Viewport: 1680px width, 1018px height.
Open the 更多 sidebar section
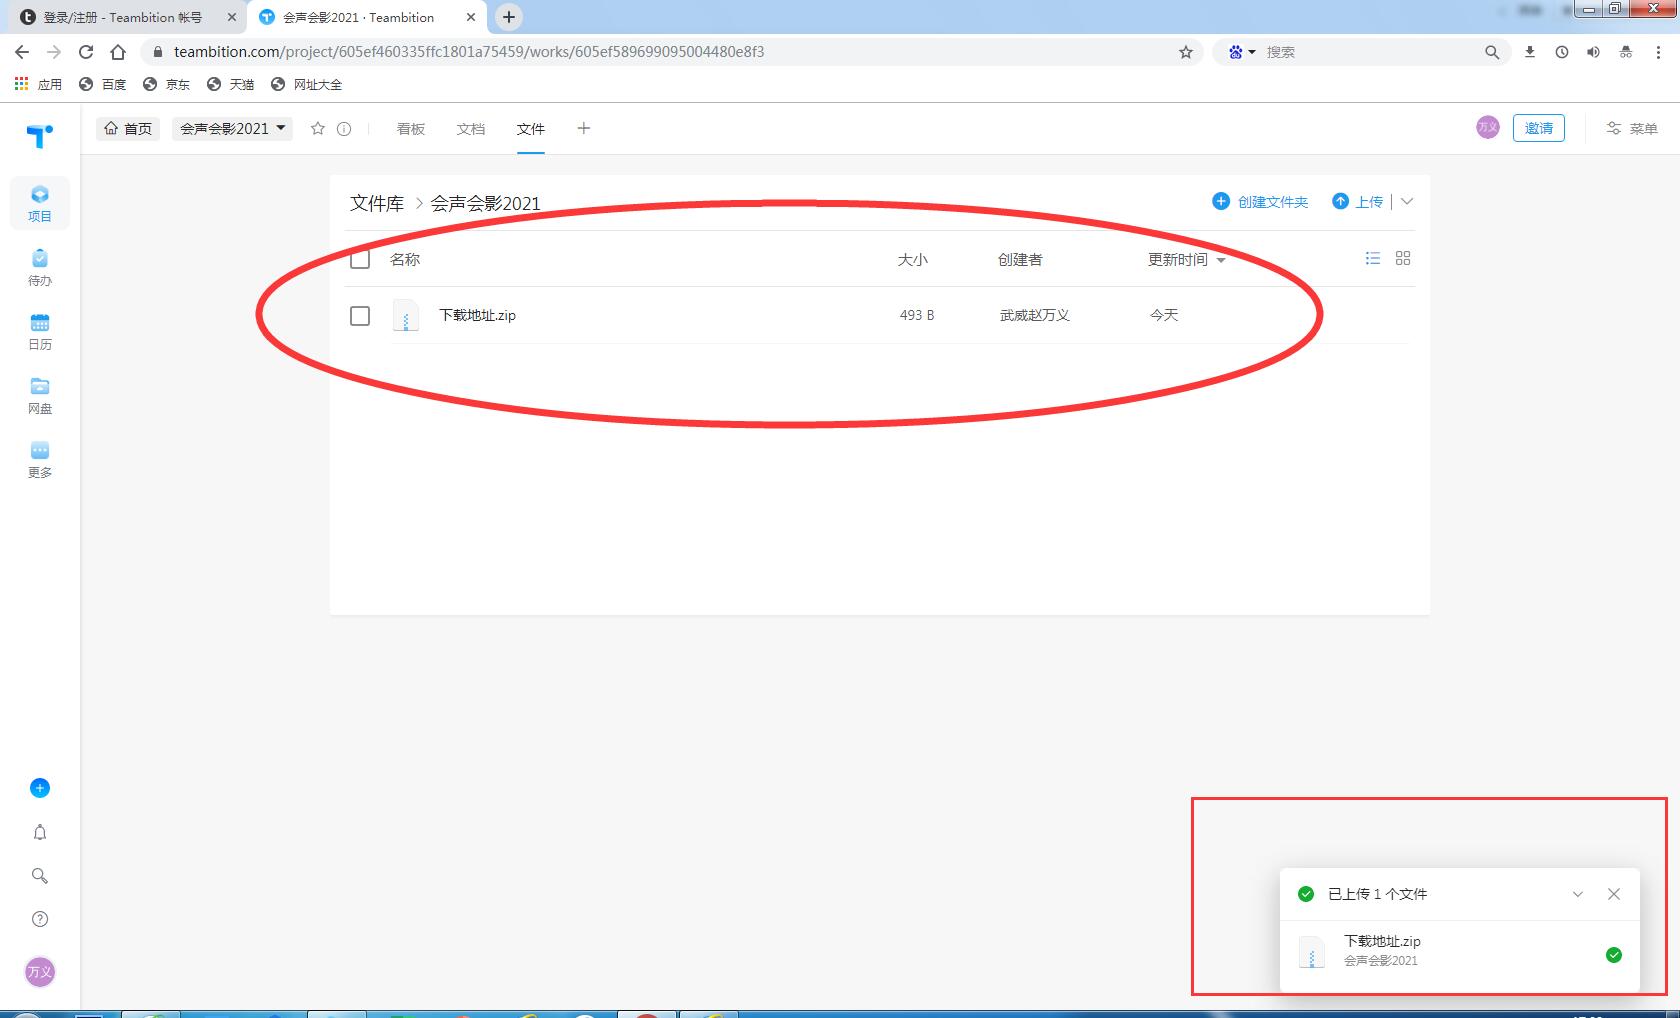click(x=40, y=459)
